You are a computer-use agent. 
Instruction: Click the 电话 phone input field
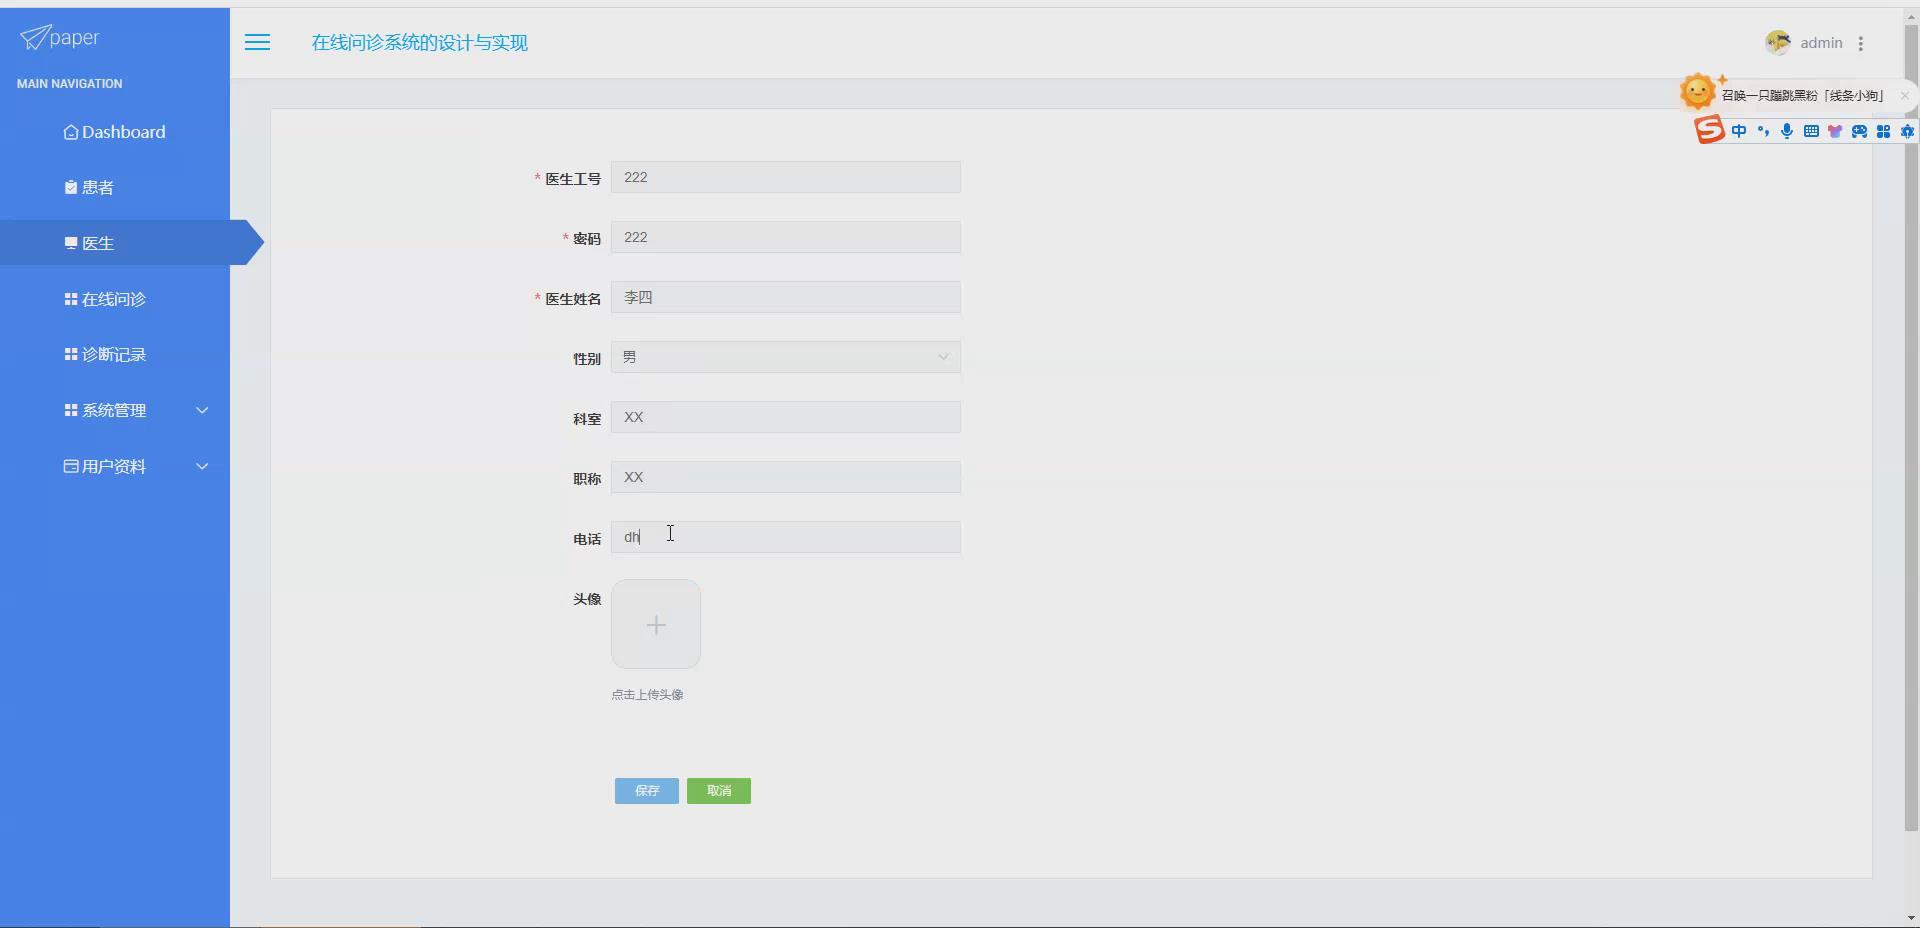click(x=787, y=537)
